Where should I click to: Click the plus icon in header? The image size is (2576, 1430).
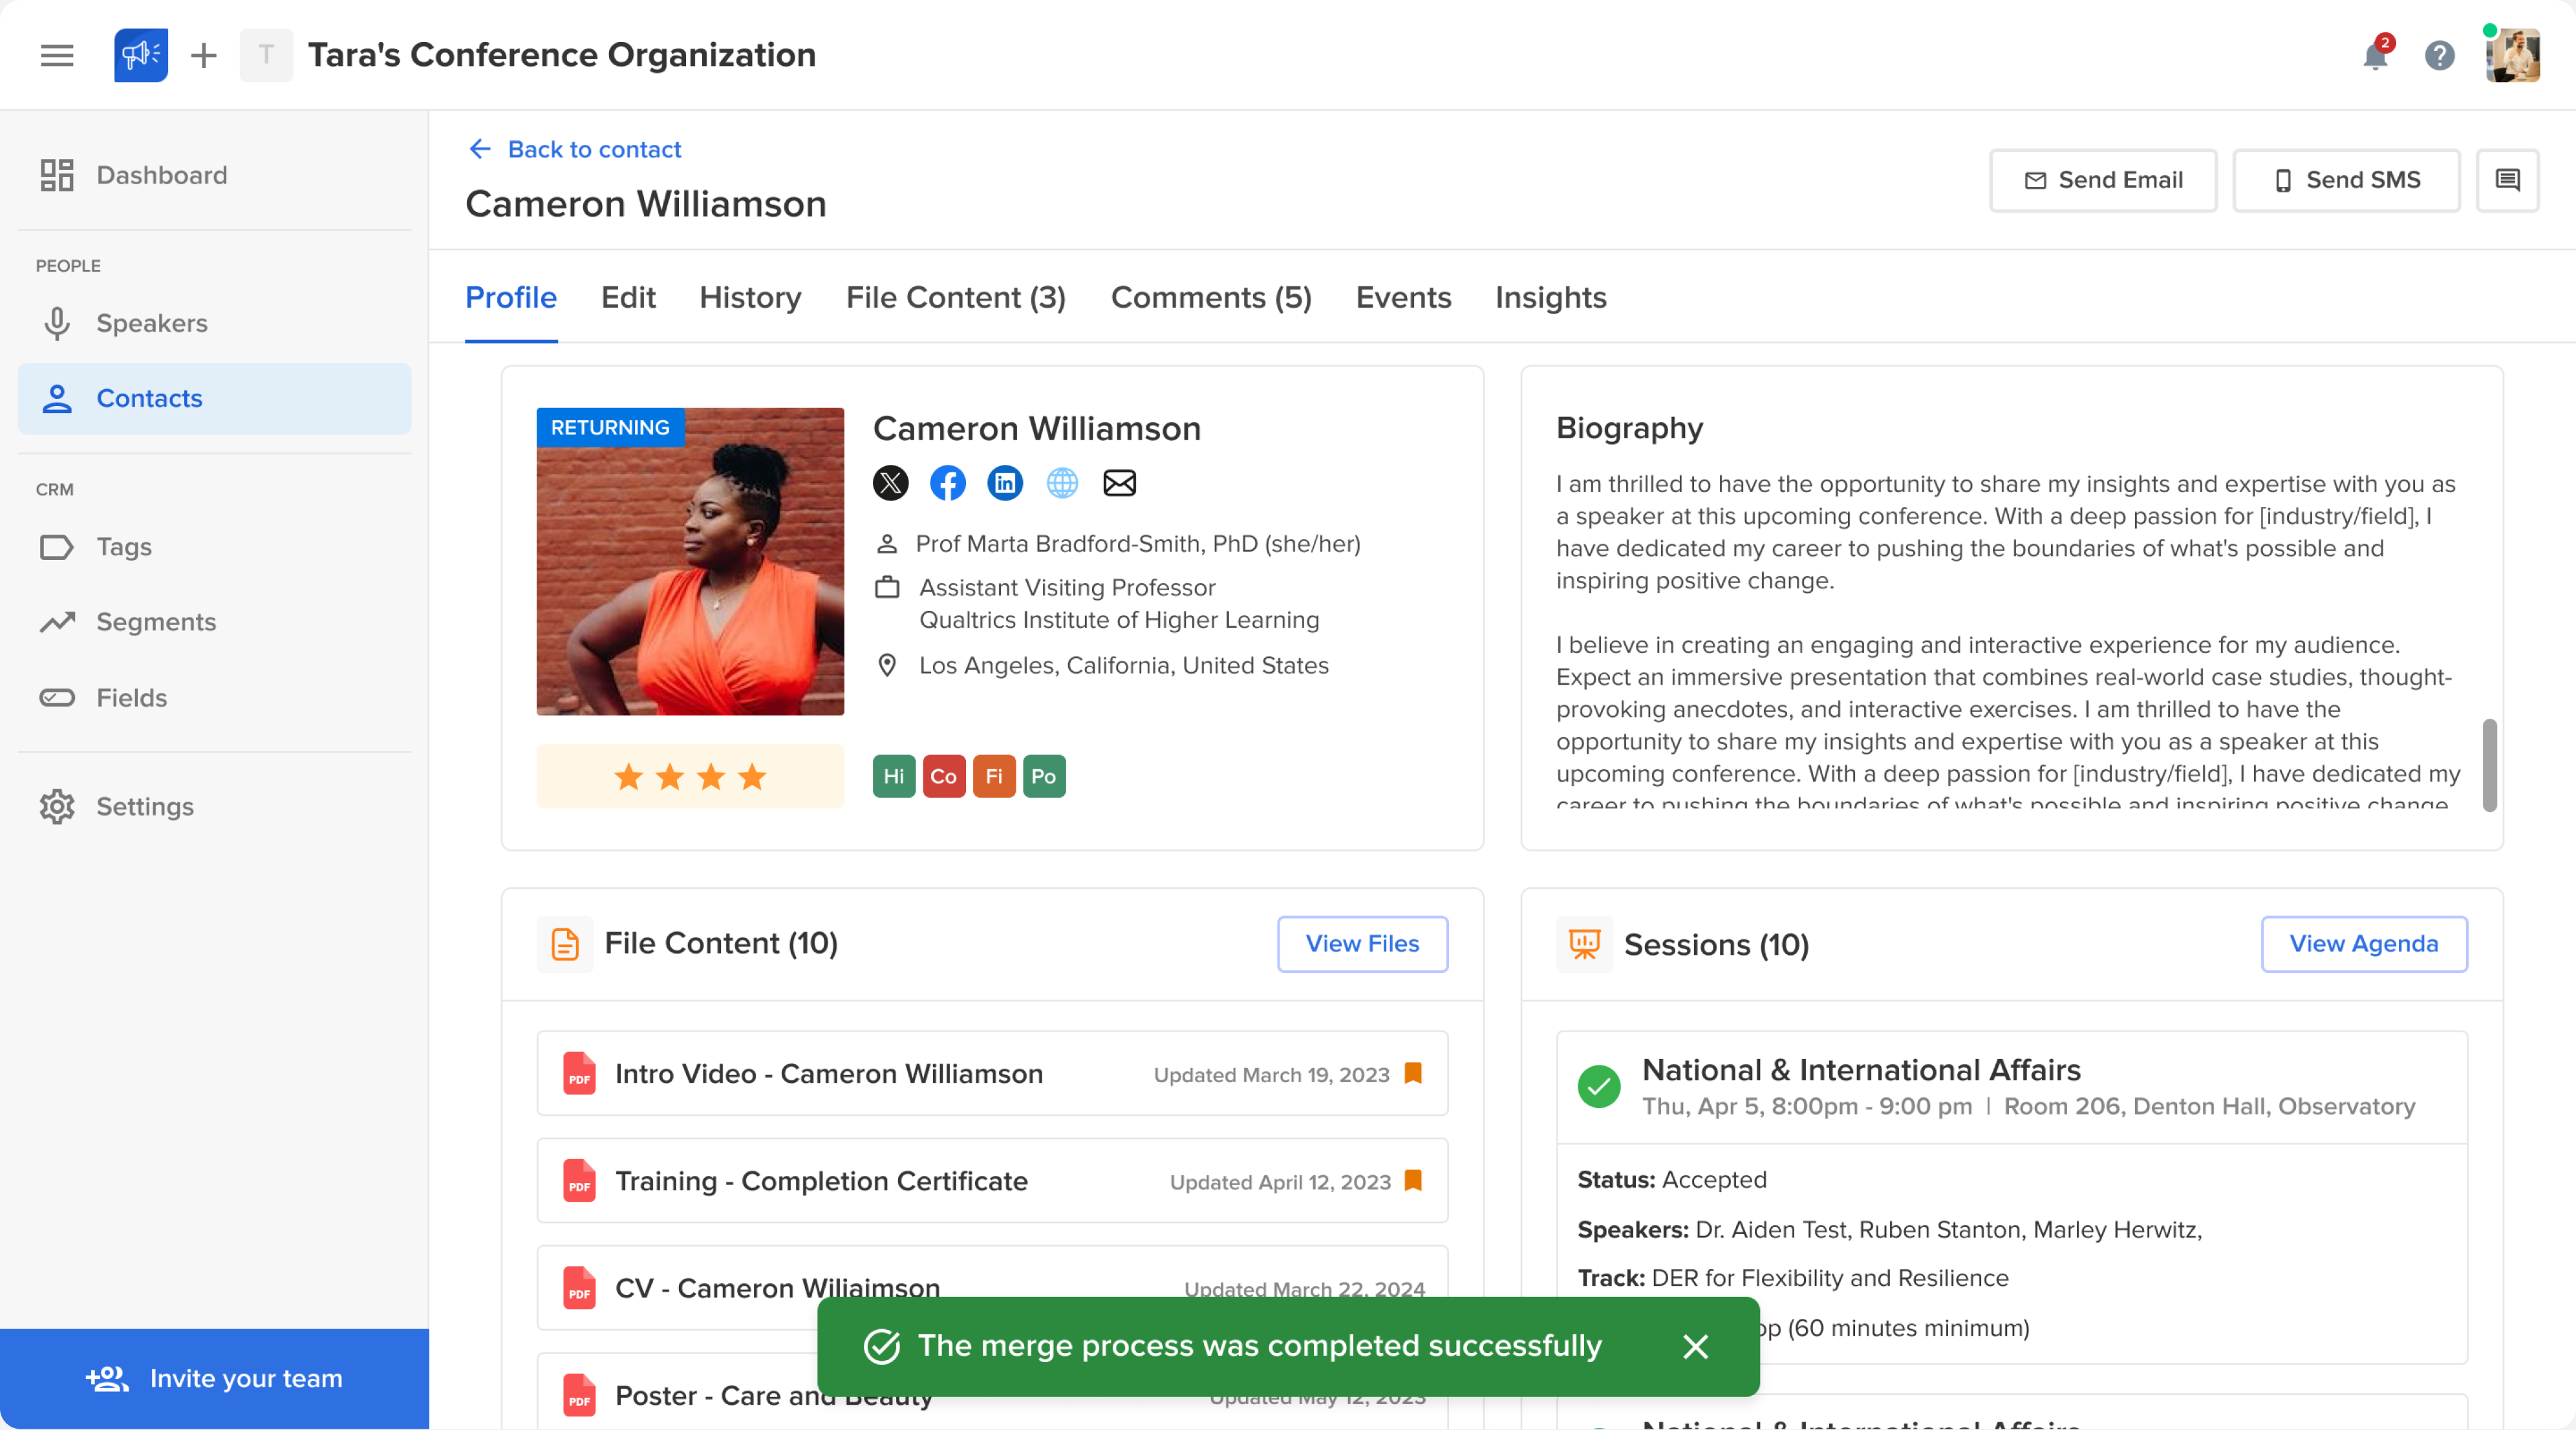tap(204, 55)
